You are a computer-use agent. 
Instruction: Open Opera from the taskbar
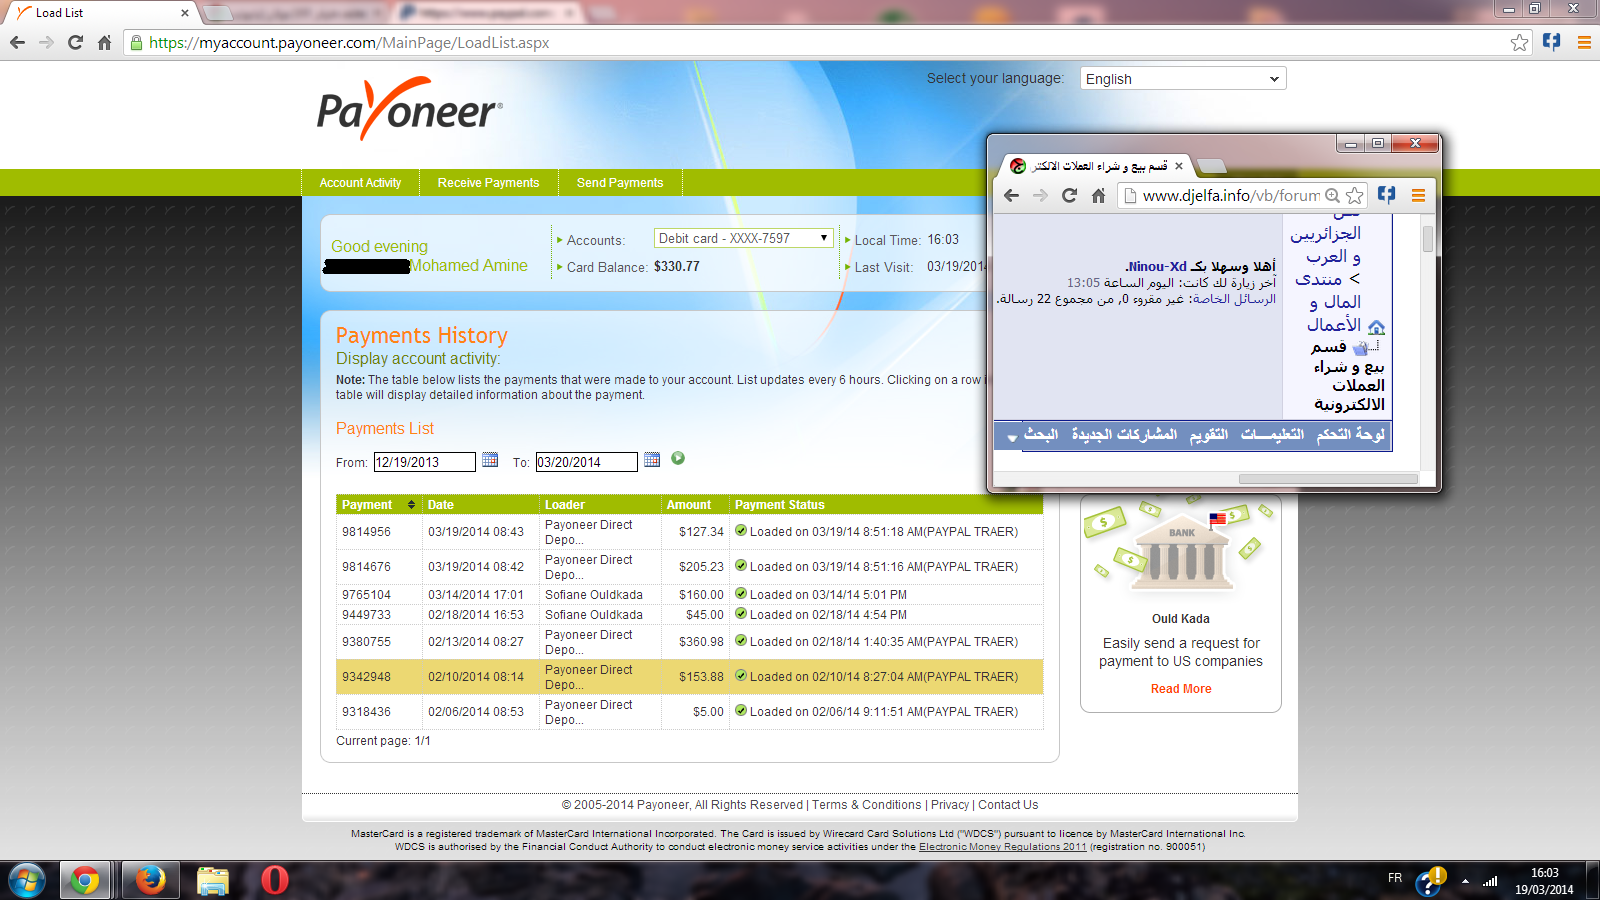tap(275, 880)
